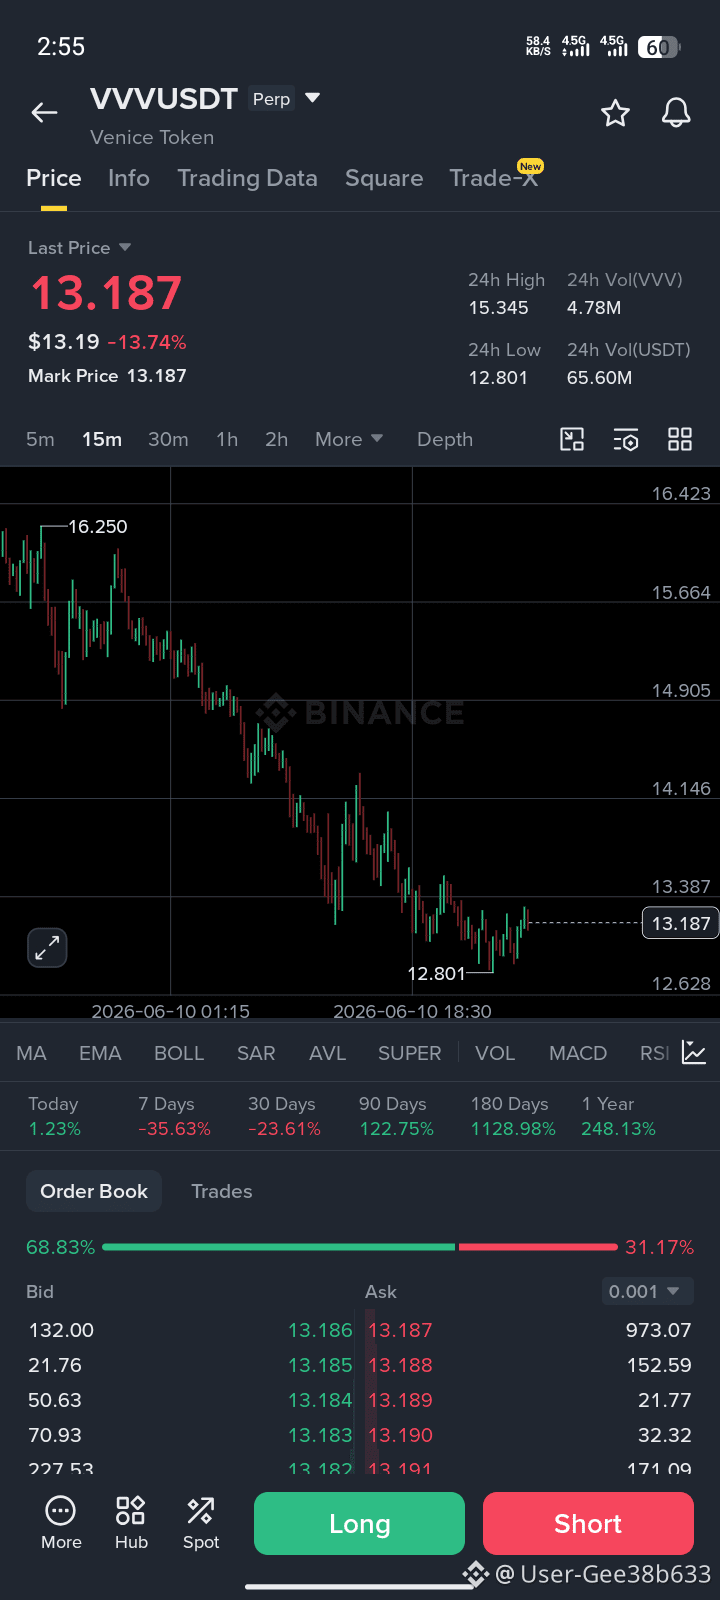Image resolution: width=720 pixels, height=1600 pixels.
Task: Switch to Order Book view
Action: pyautogui.click(x=94, y=1191)
